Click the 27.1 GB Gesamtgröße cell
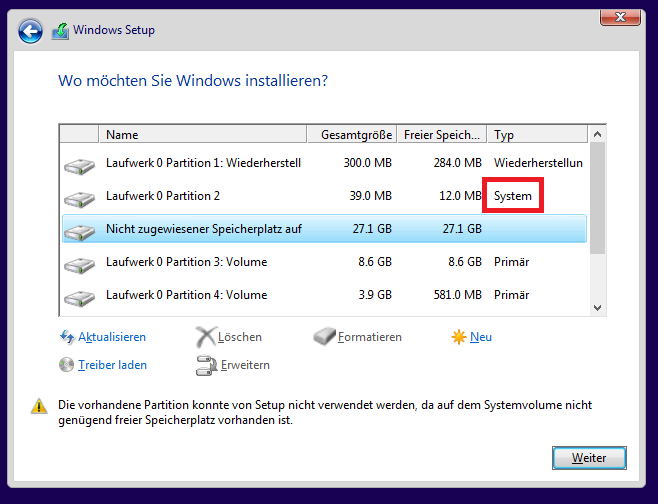 tap(372, 229)
